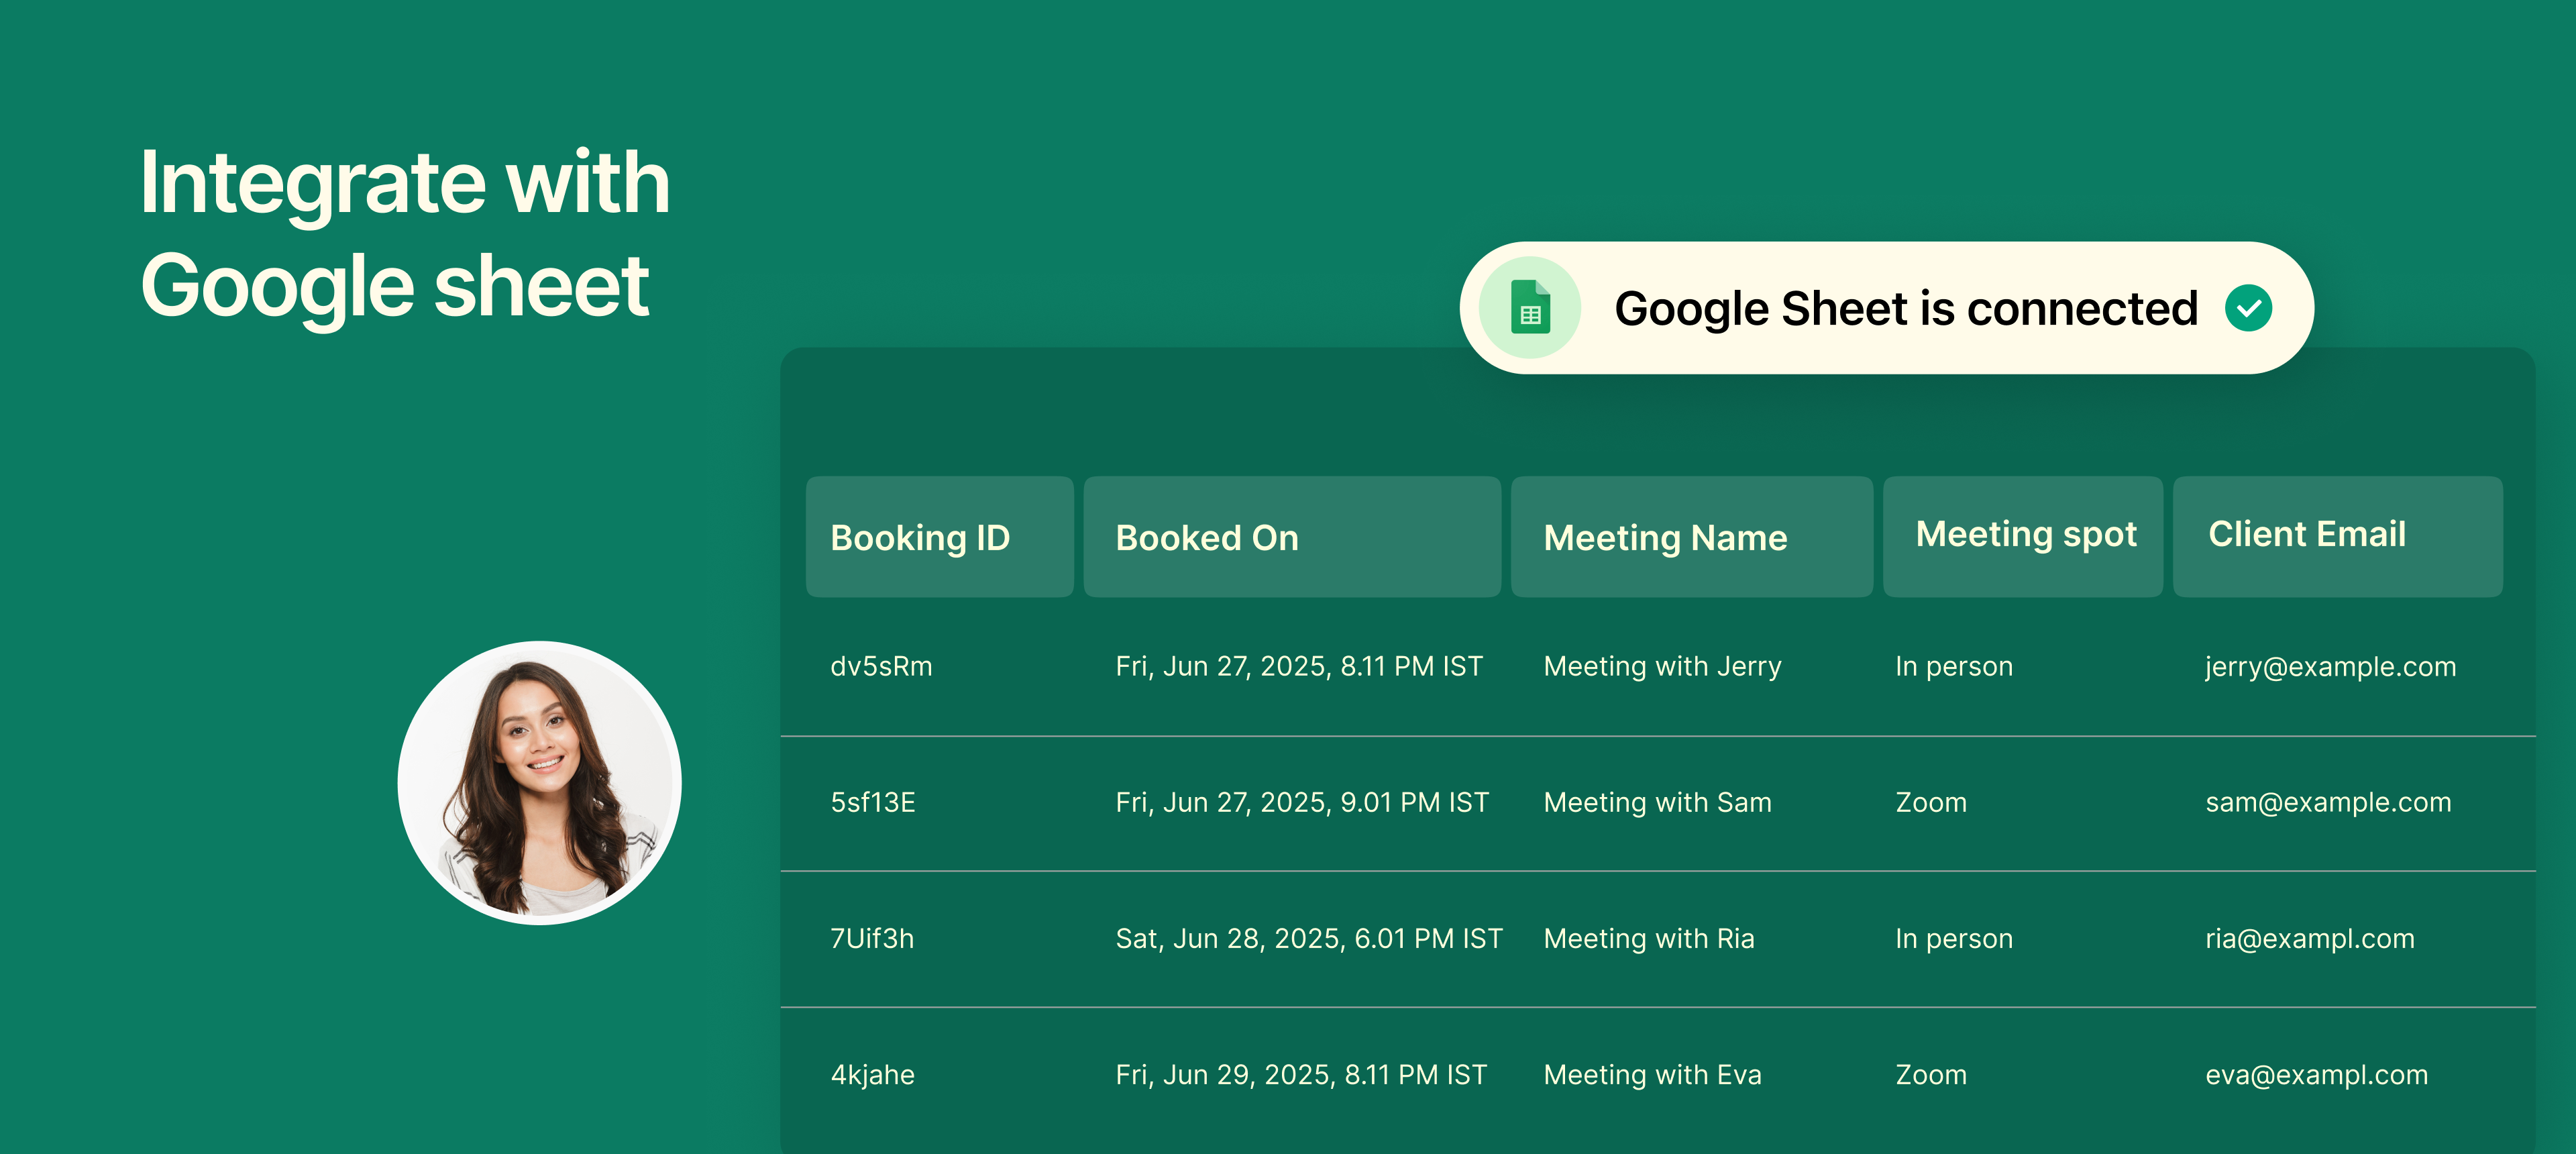This screenshot has width=2576, height=1154.
Task: Click date 'Fri, Jun 29, 2025, 8.11 PM IST'
Action: click(1301, 1074)
